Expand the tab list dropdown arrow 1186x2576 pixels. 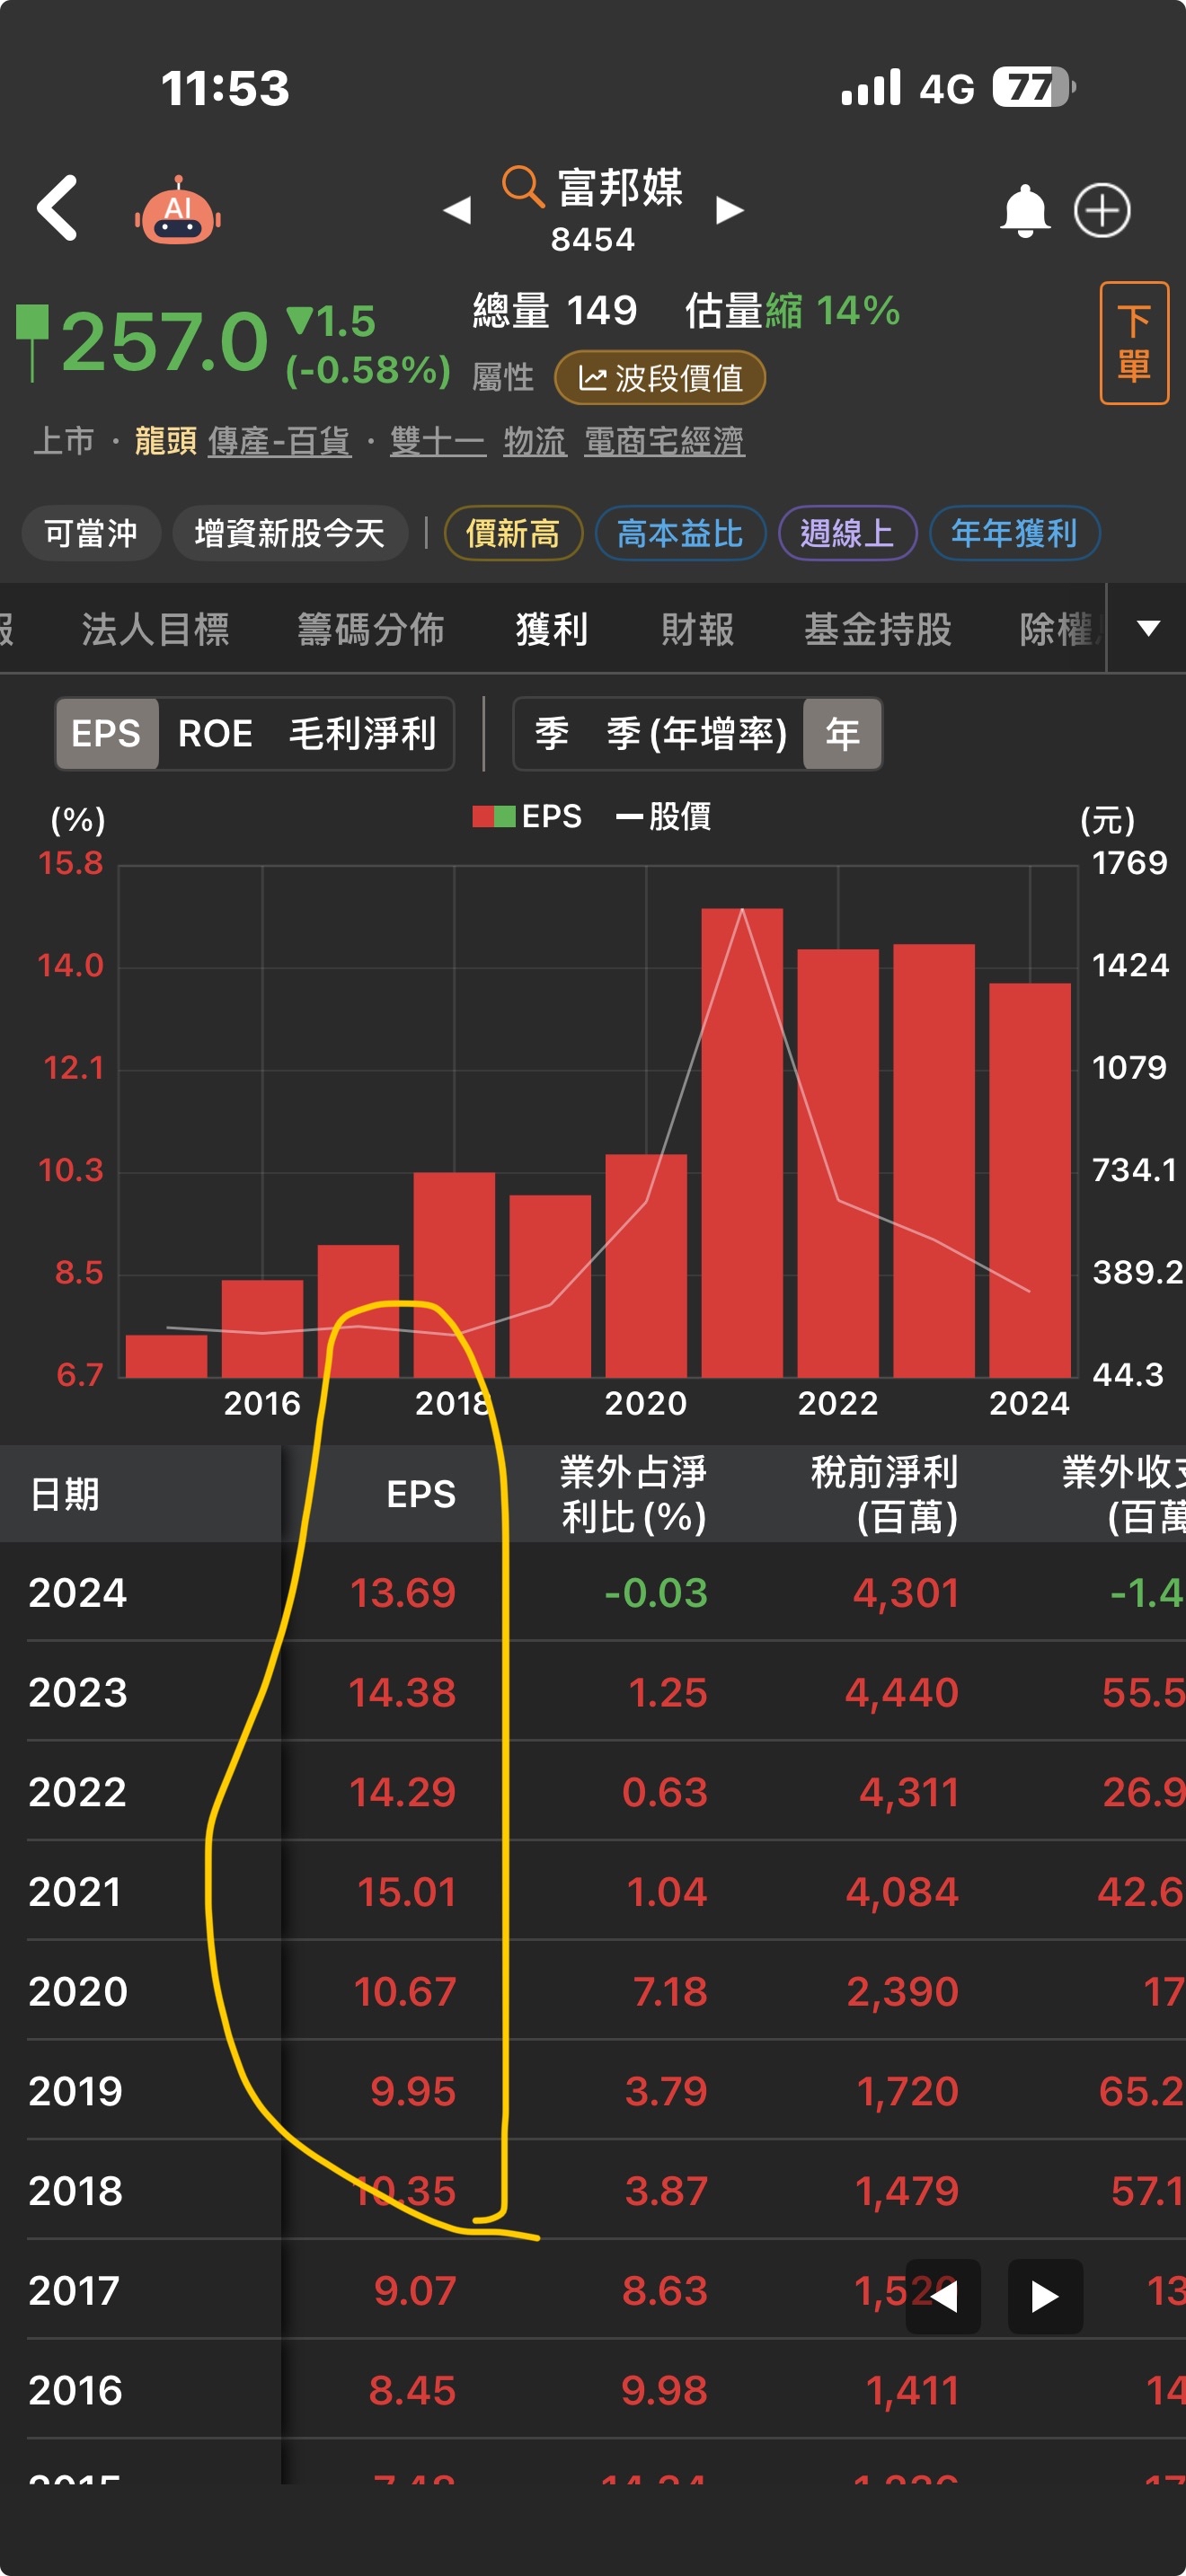tap(1148, 628)
